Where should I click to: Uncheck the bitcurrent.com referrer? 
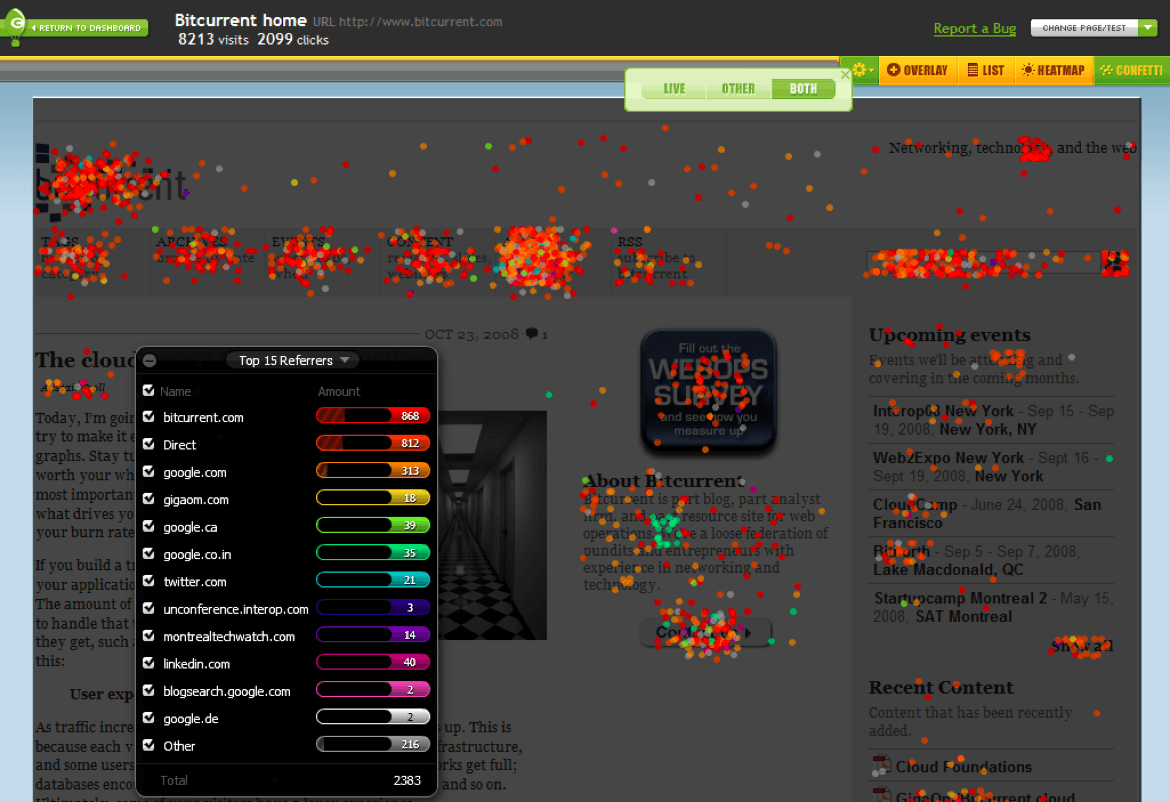point(148,417)
